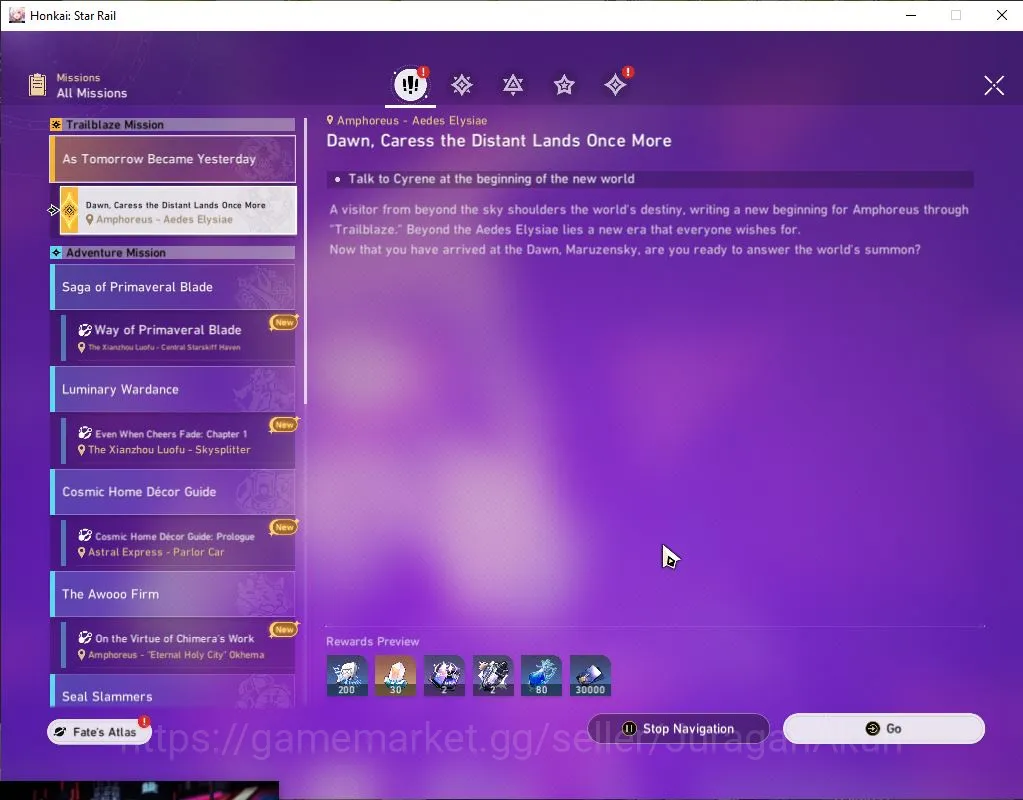1023x800 pixels.
Task: Select Way of Primaveral Blade mission
Action: (x=179, y=337)
